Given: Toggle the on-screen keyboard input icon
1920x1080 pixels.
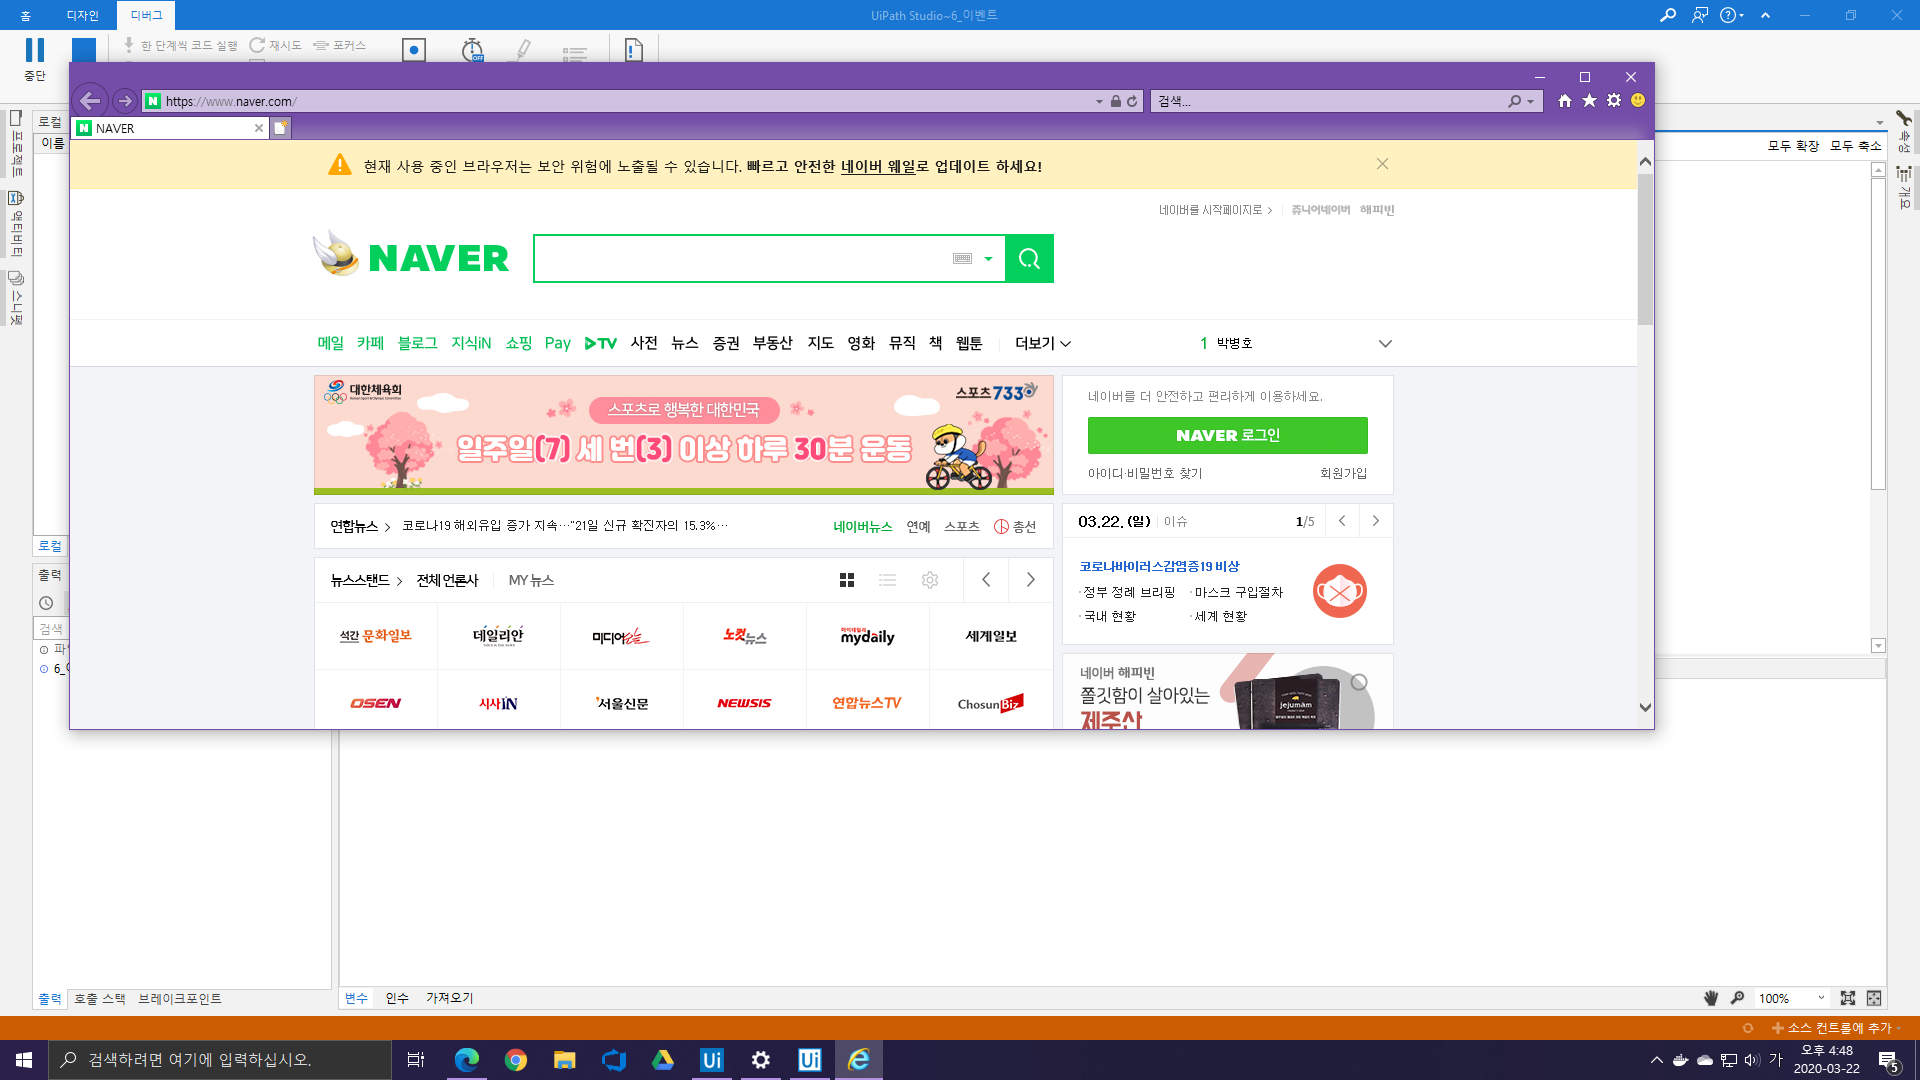Looking at the screenshot, I should coord(962,259).
